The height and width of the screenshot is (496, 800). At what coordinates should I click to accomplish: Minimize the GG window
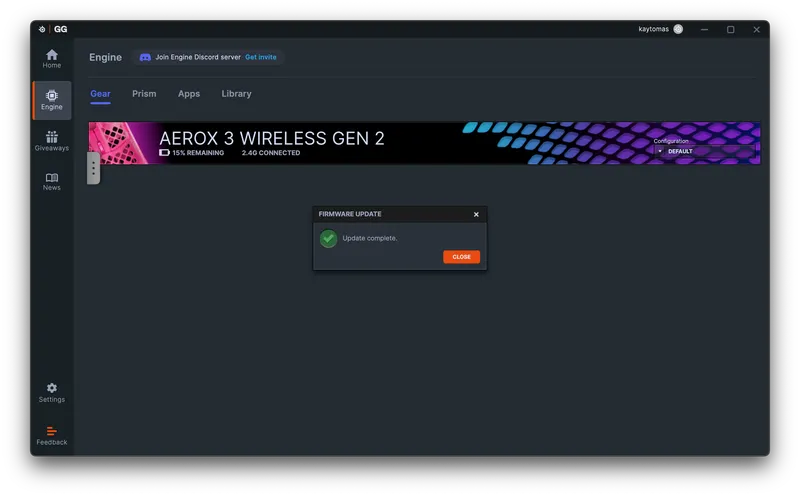pyautogui.click(x=704, y=30)
